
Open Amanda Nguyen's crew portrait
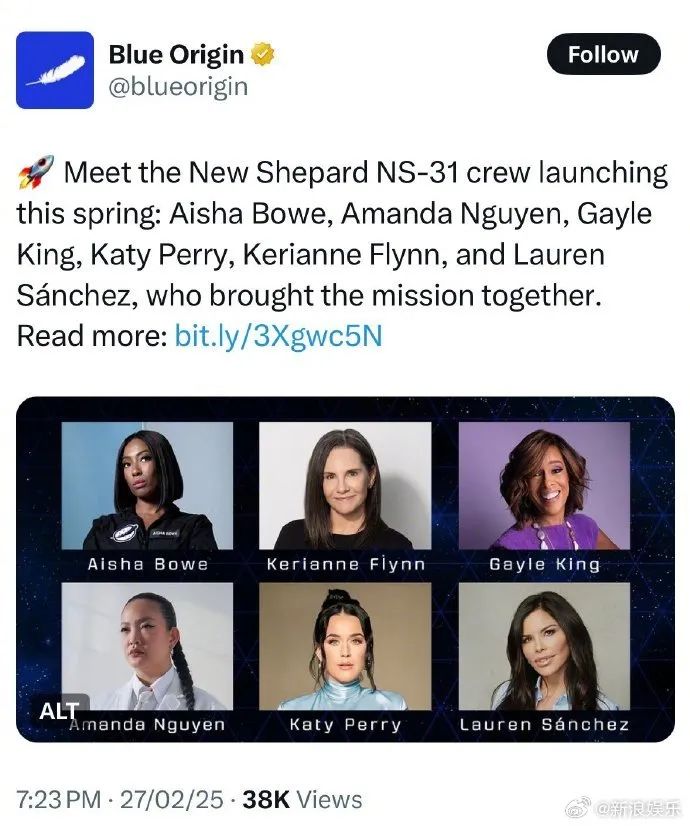[x=147, y=646]
